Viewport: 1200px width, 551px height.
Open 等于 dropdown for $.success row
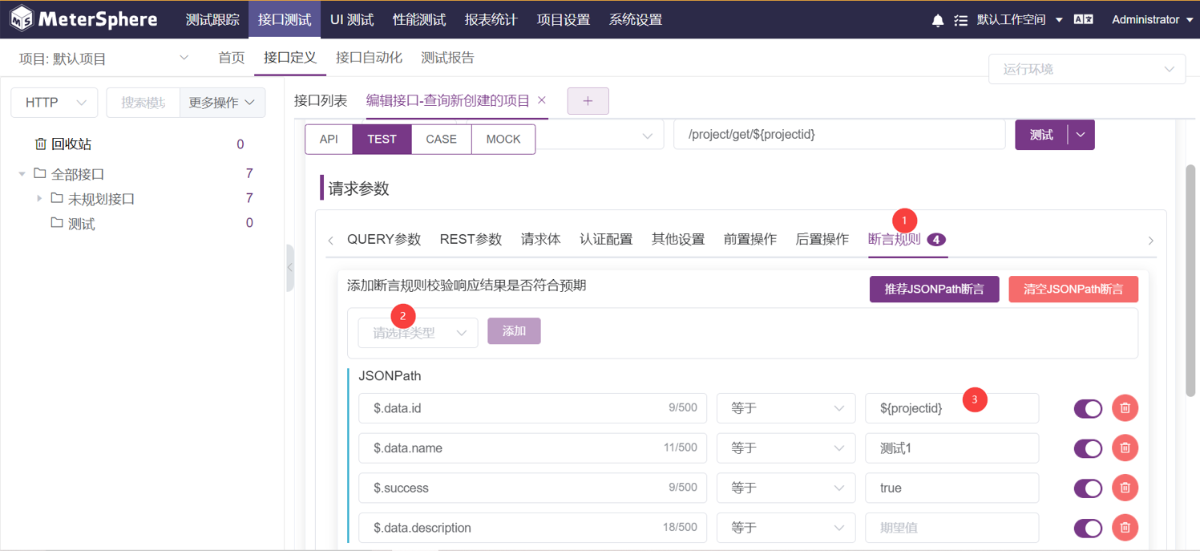[x=786, y=488]
